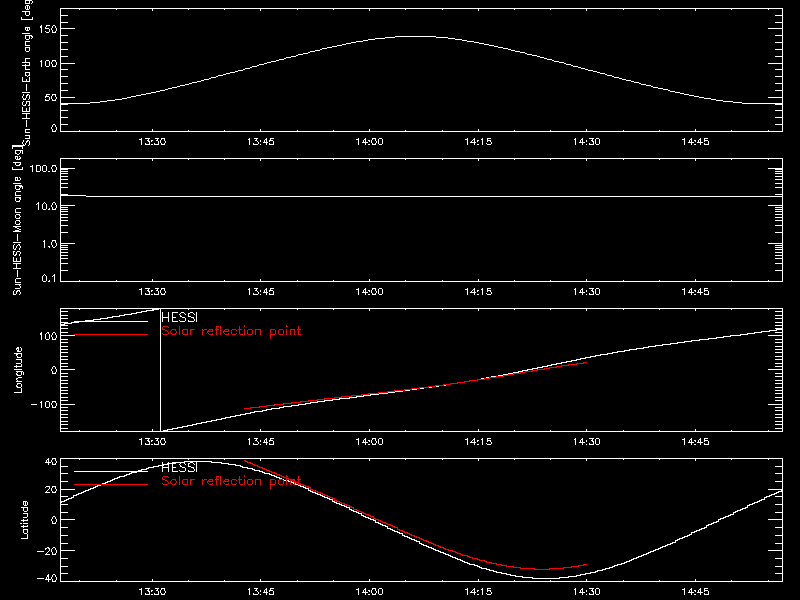This screenshot has height=600, width=800.
Task: Click the 100 tick in Longitude plot
Action: 47,336
